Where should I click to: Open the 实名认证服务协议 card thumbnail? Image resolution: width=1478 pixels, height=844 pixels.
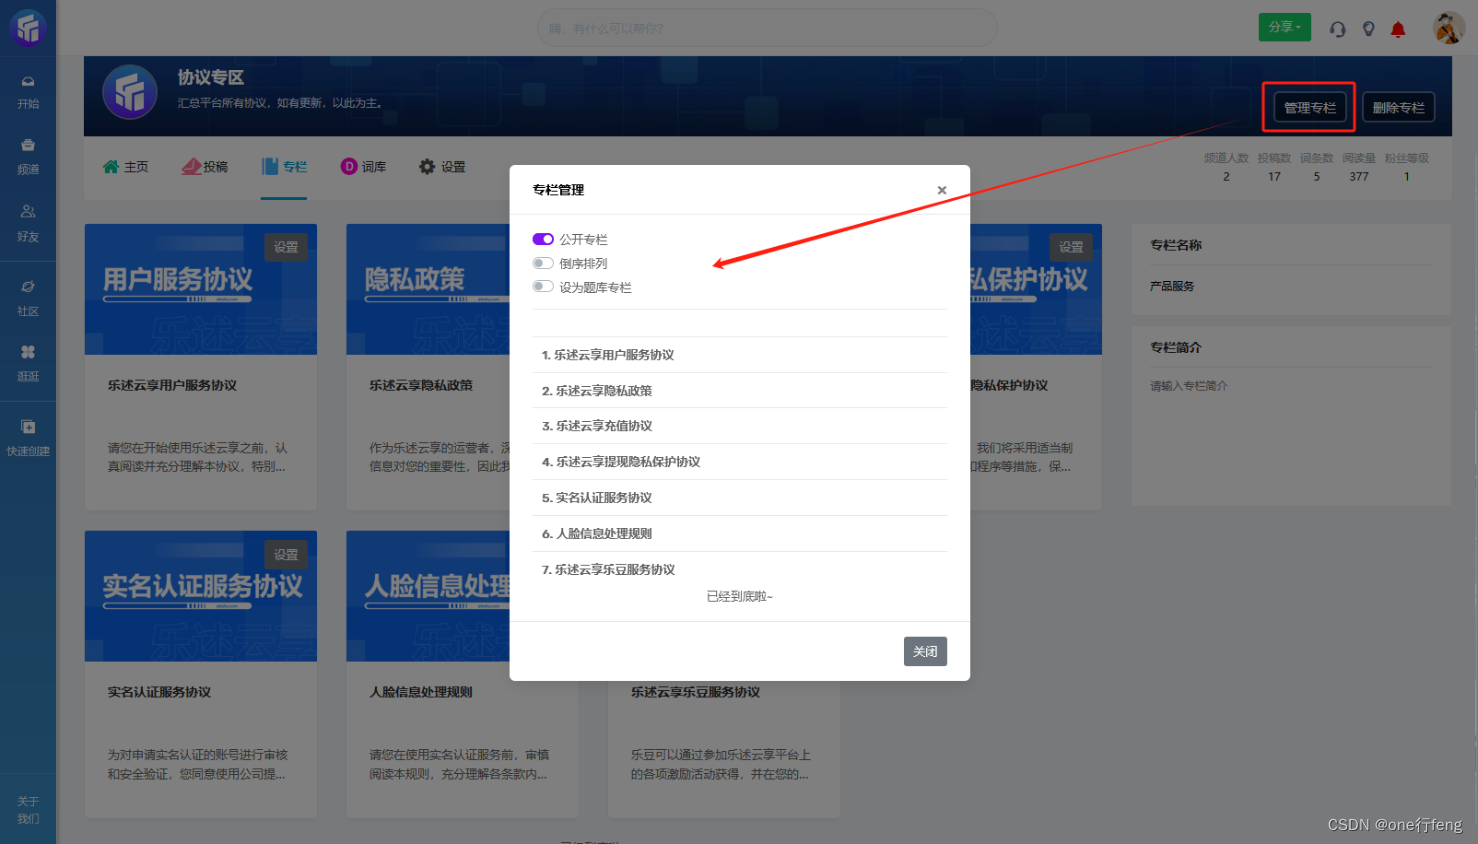pos(201,596)
